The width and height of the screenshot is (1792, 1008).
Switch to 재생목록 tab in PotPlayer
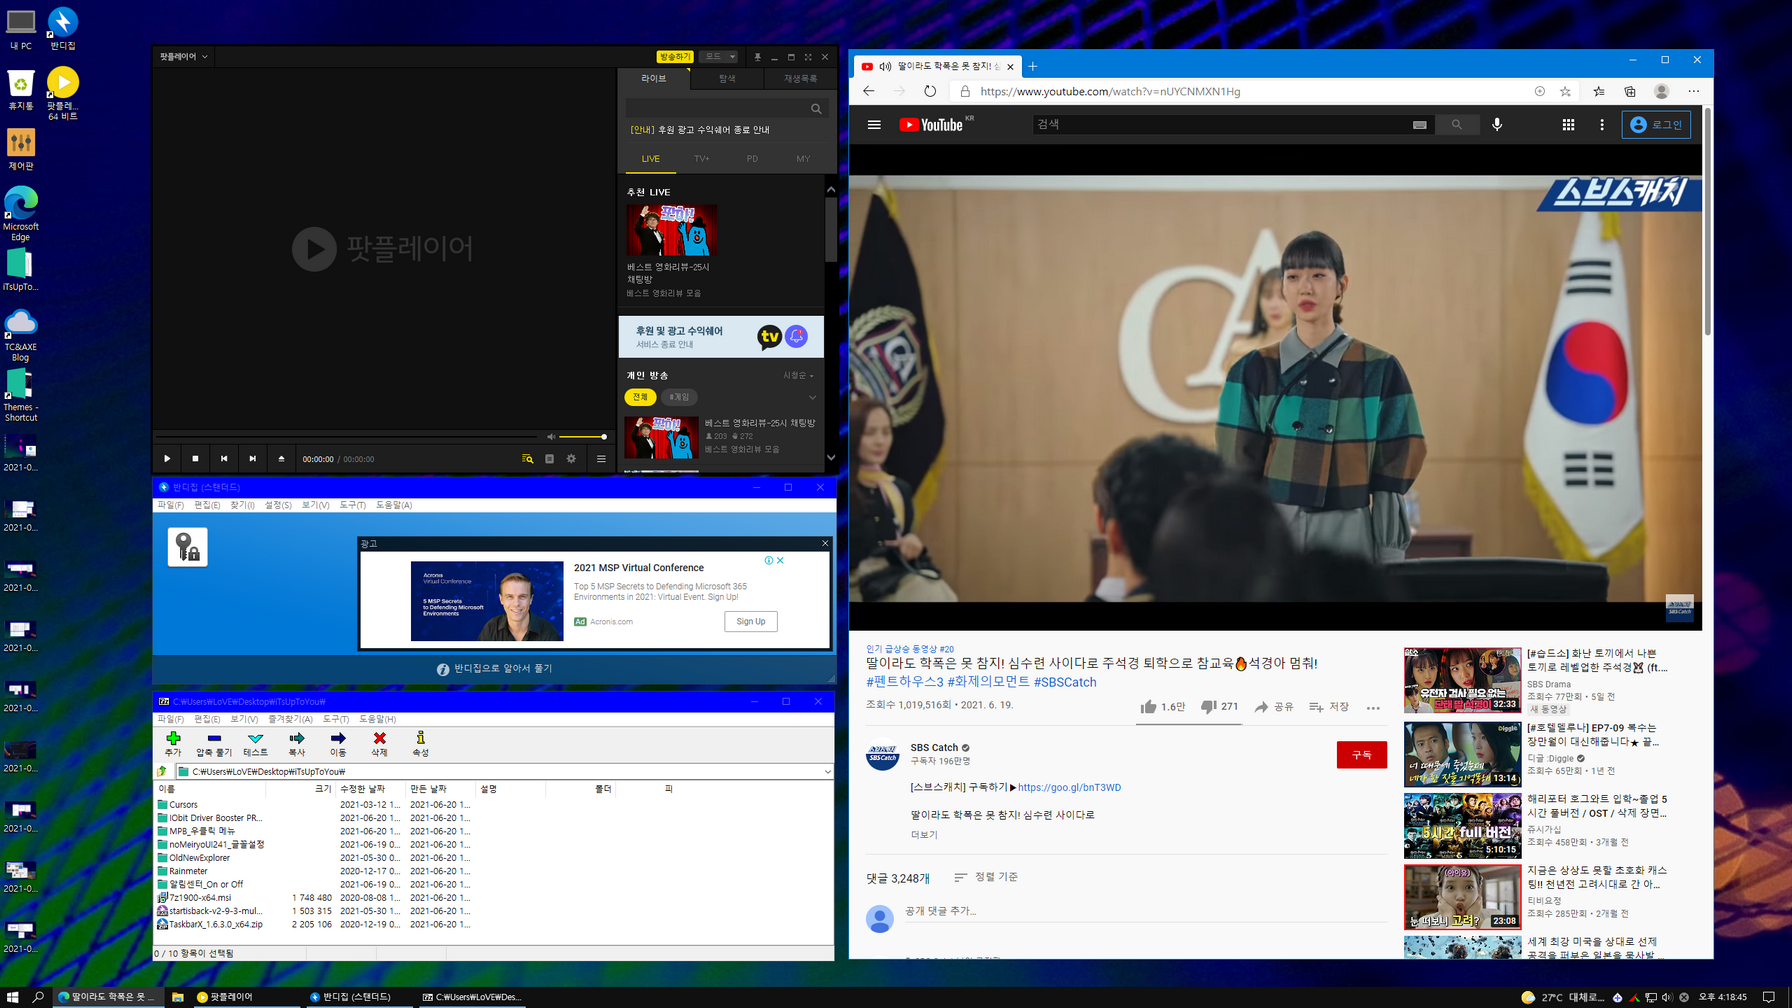800,79
